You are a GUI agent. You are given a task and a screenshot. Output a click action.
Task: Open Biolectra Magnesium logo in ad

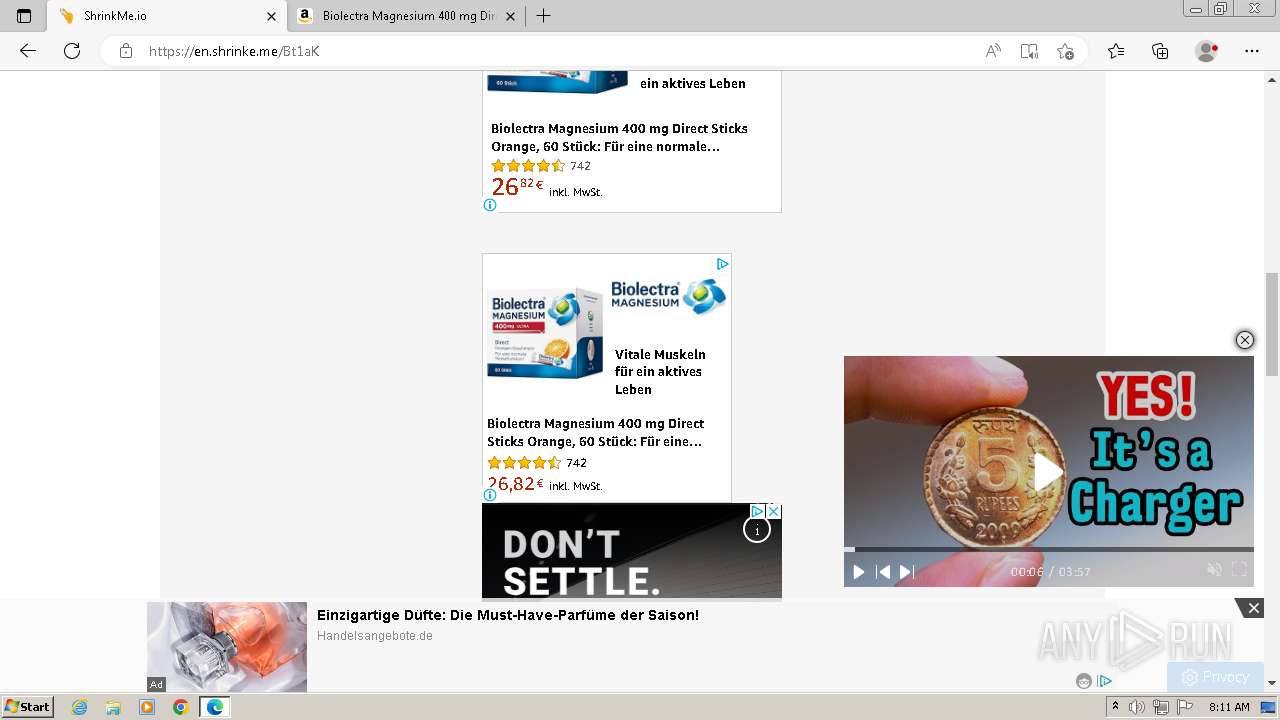click(668, 296)
